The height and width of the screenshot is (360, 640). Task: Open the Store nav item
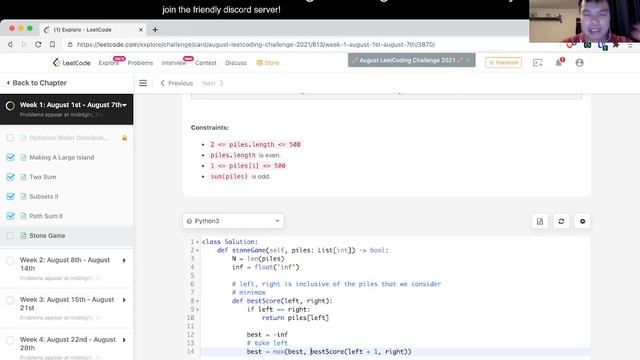tap(268, 63)
